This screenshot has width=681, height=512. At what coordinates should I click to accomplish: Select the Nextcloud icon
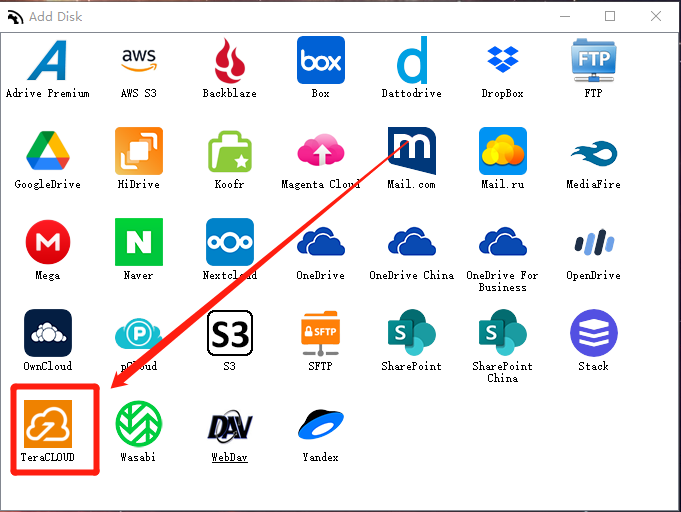click(230, 242)
